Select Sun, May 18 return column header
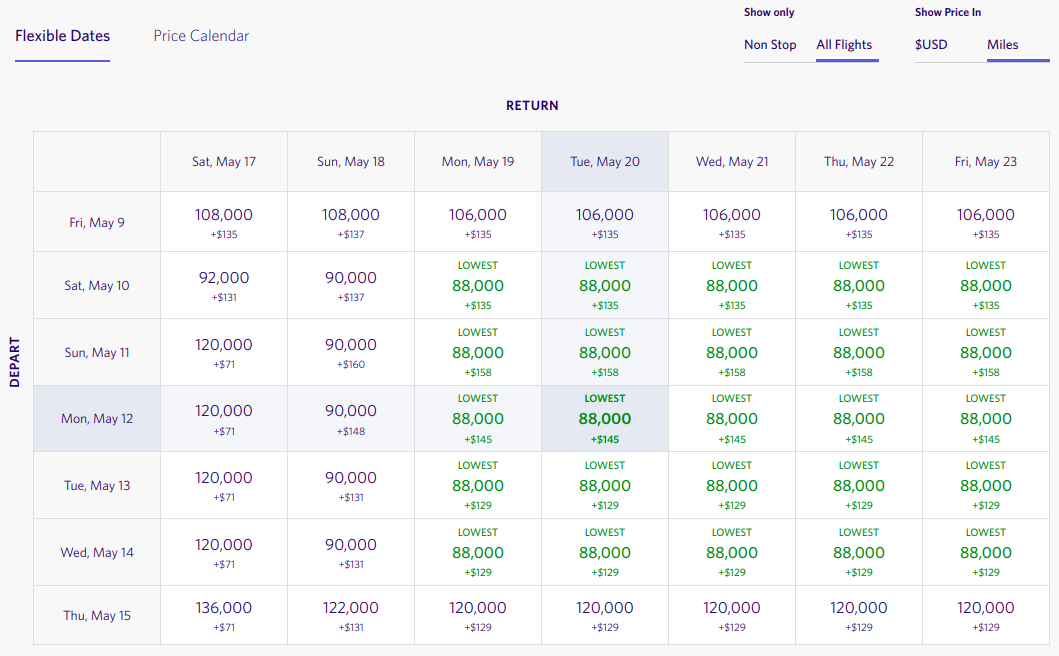 coord(351,161)
